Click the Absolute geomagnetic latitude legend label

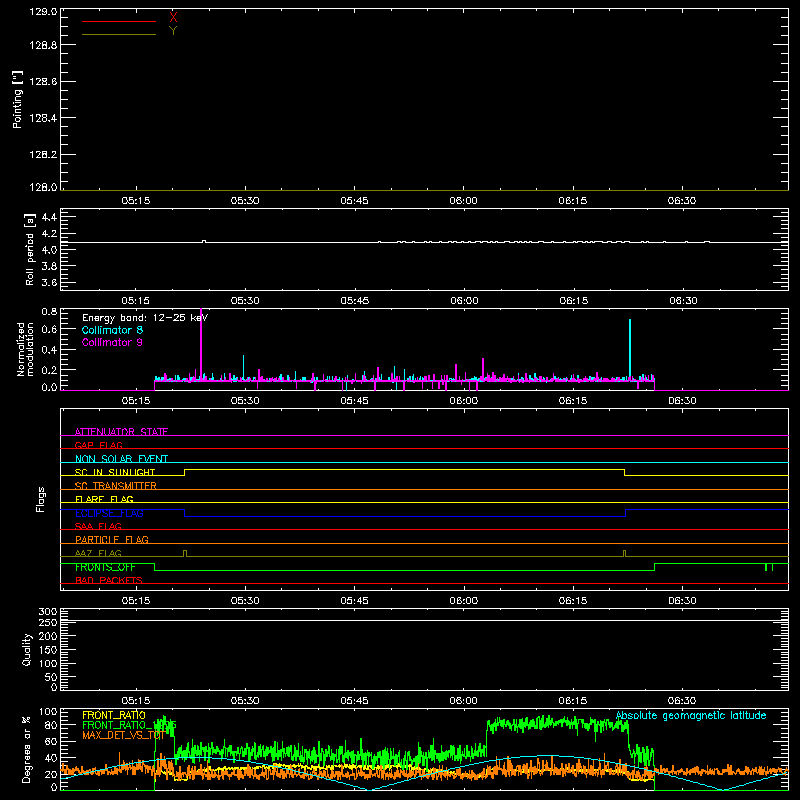click(x=691, y=715)
